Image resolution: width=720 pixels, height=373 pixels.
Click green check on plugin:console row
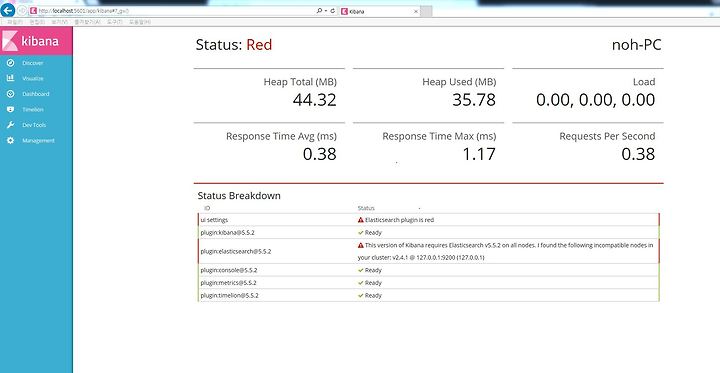360,270
